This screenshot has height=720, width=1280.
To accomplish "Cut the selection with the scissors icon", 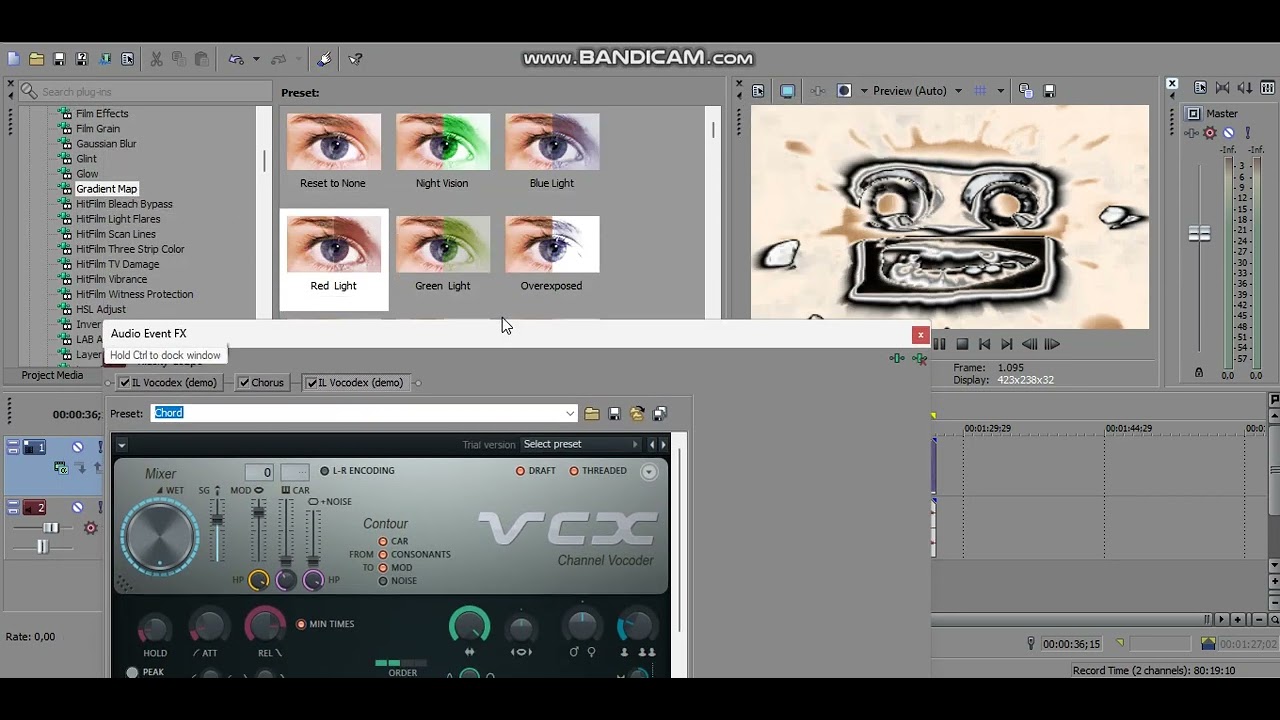I will tap(156, 59).
